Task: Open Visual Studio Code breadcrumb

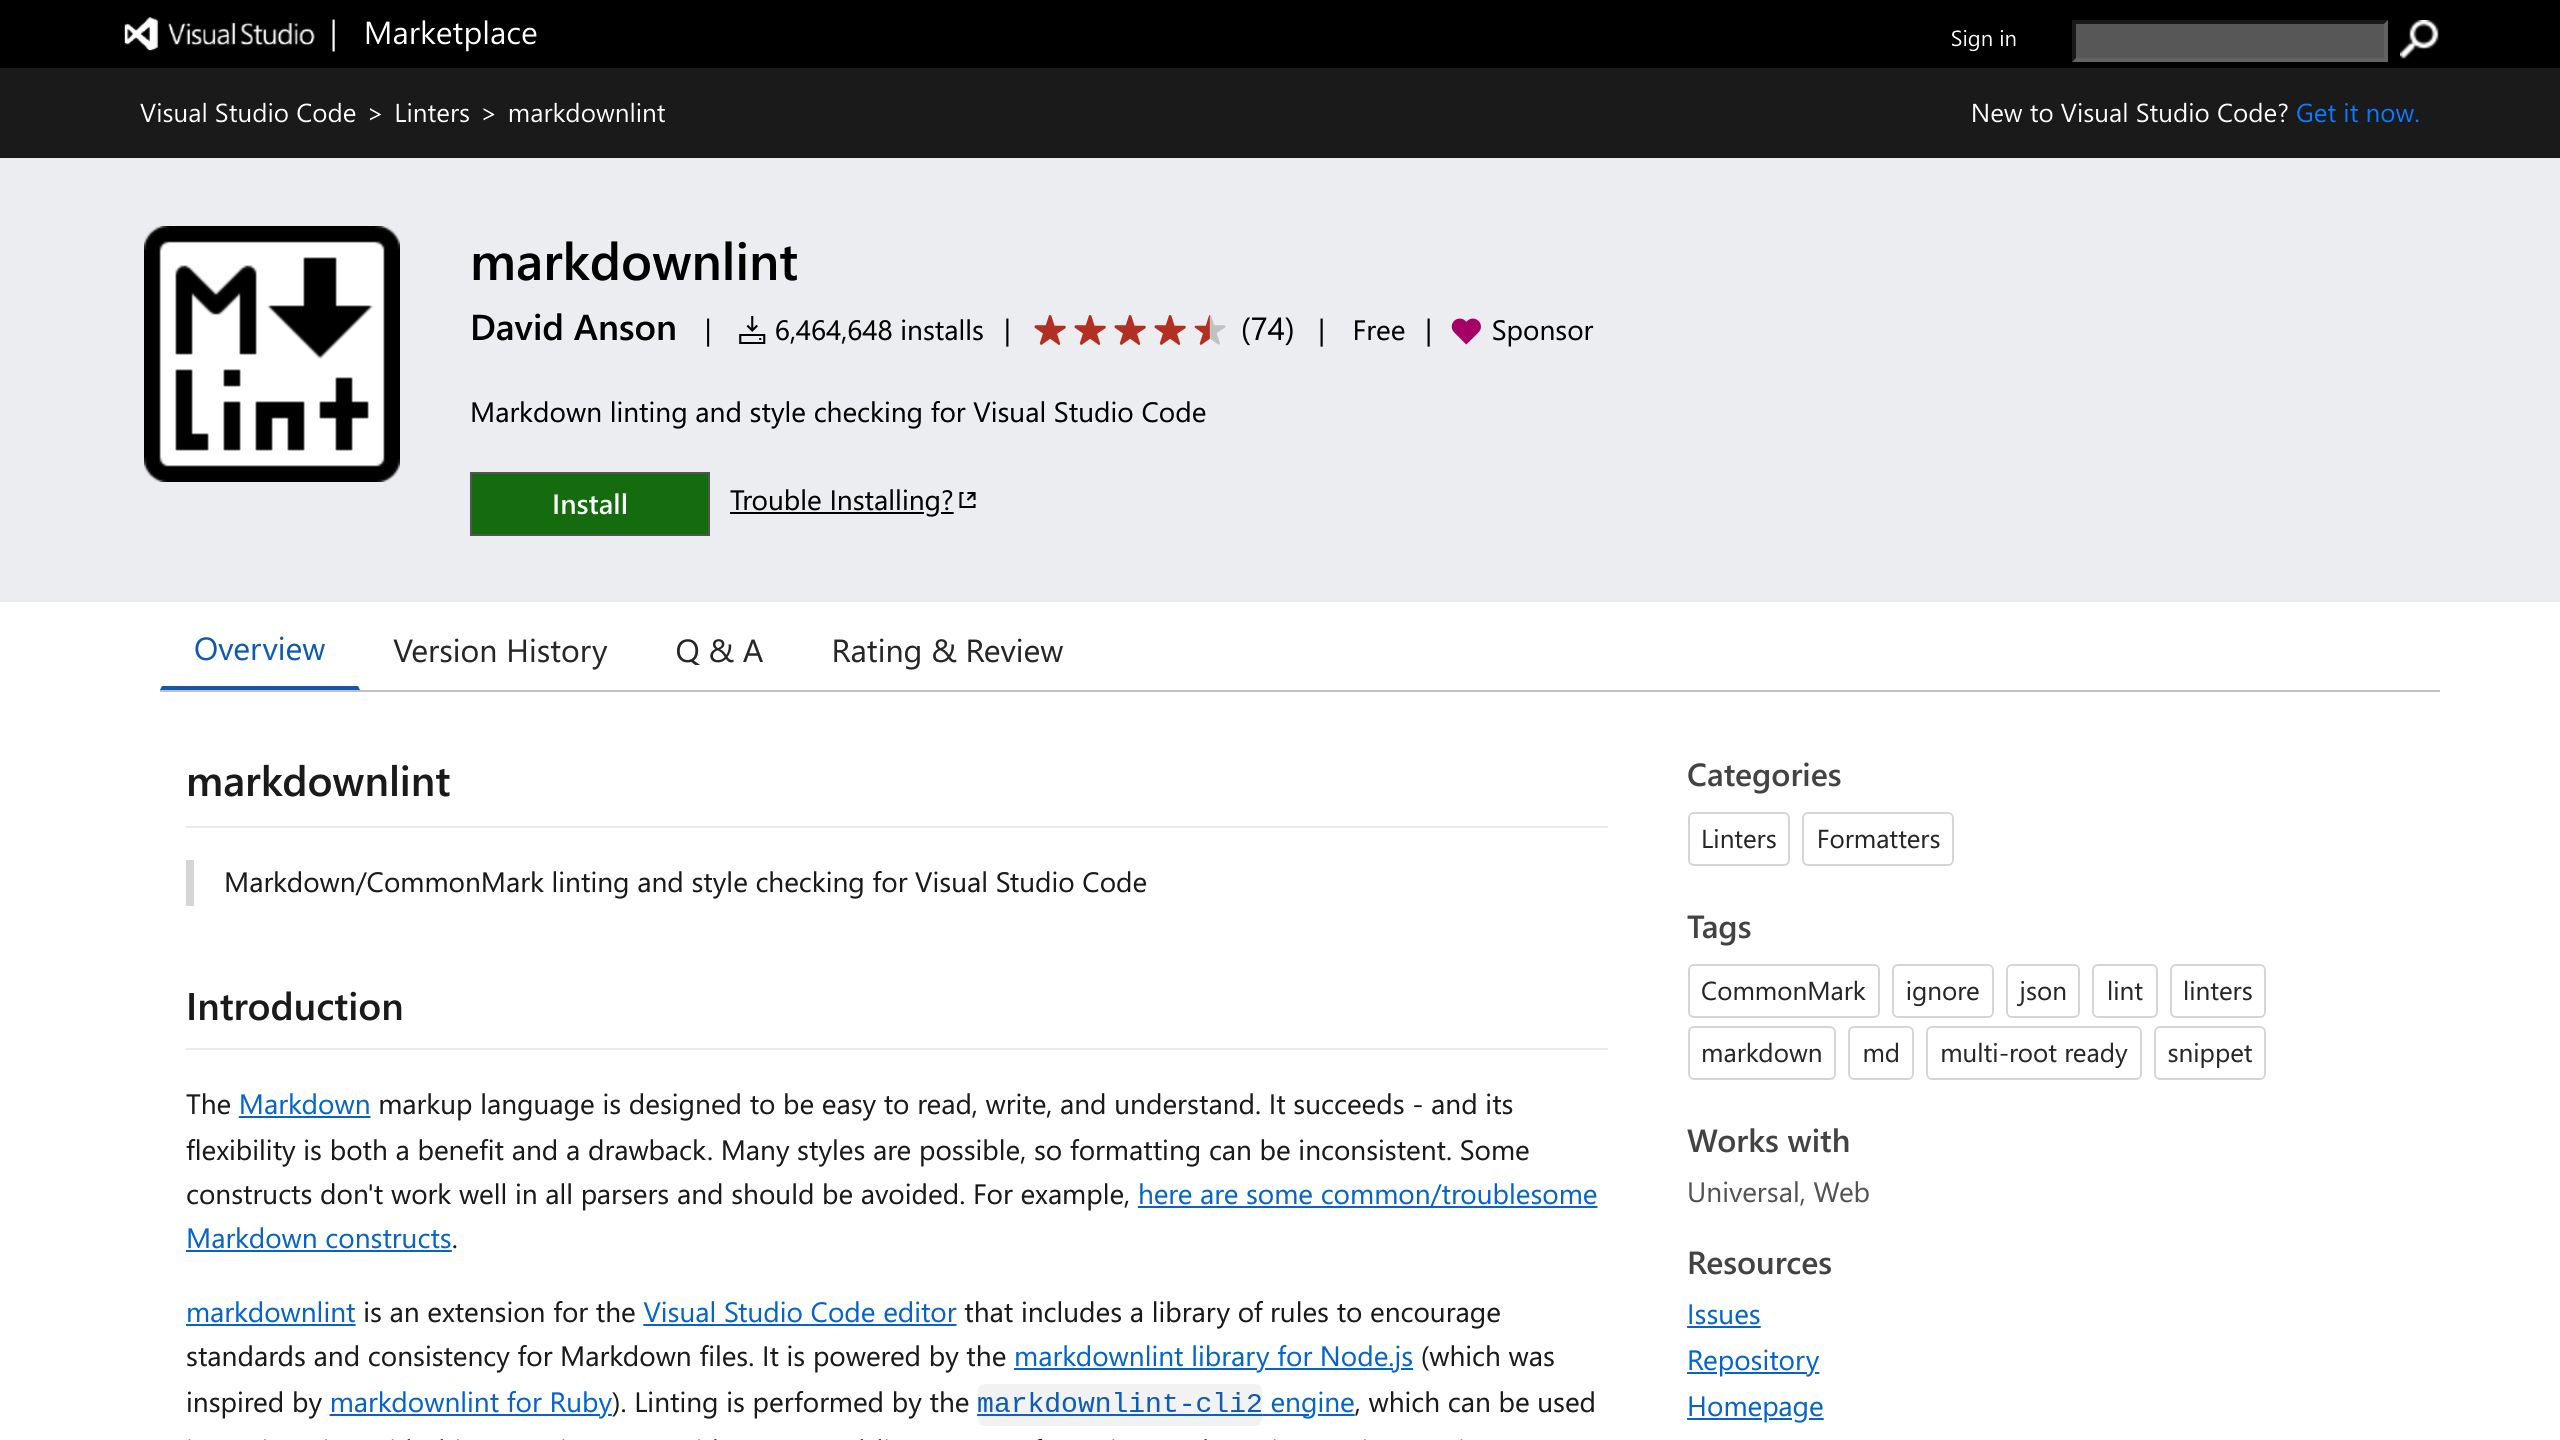Action: tap(248, 113)
